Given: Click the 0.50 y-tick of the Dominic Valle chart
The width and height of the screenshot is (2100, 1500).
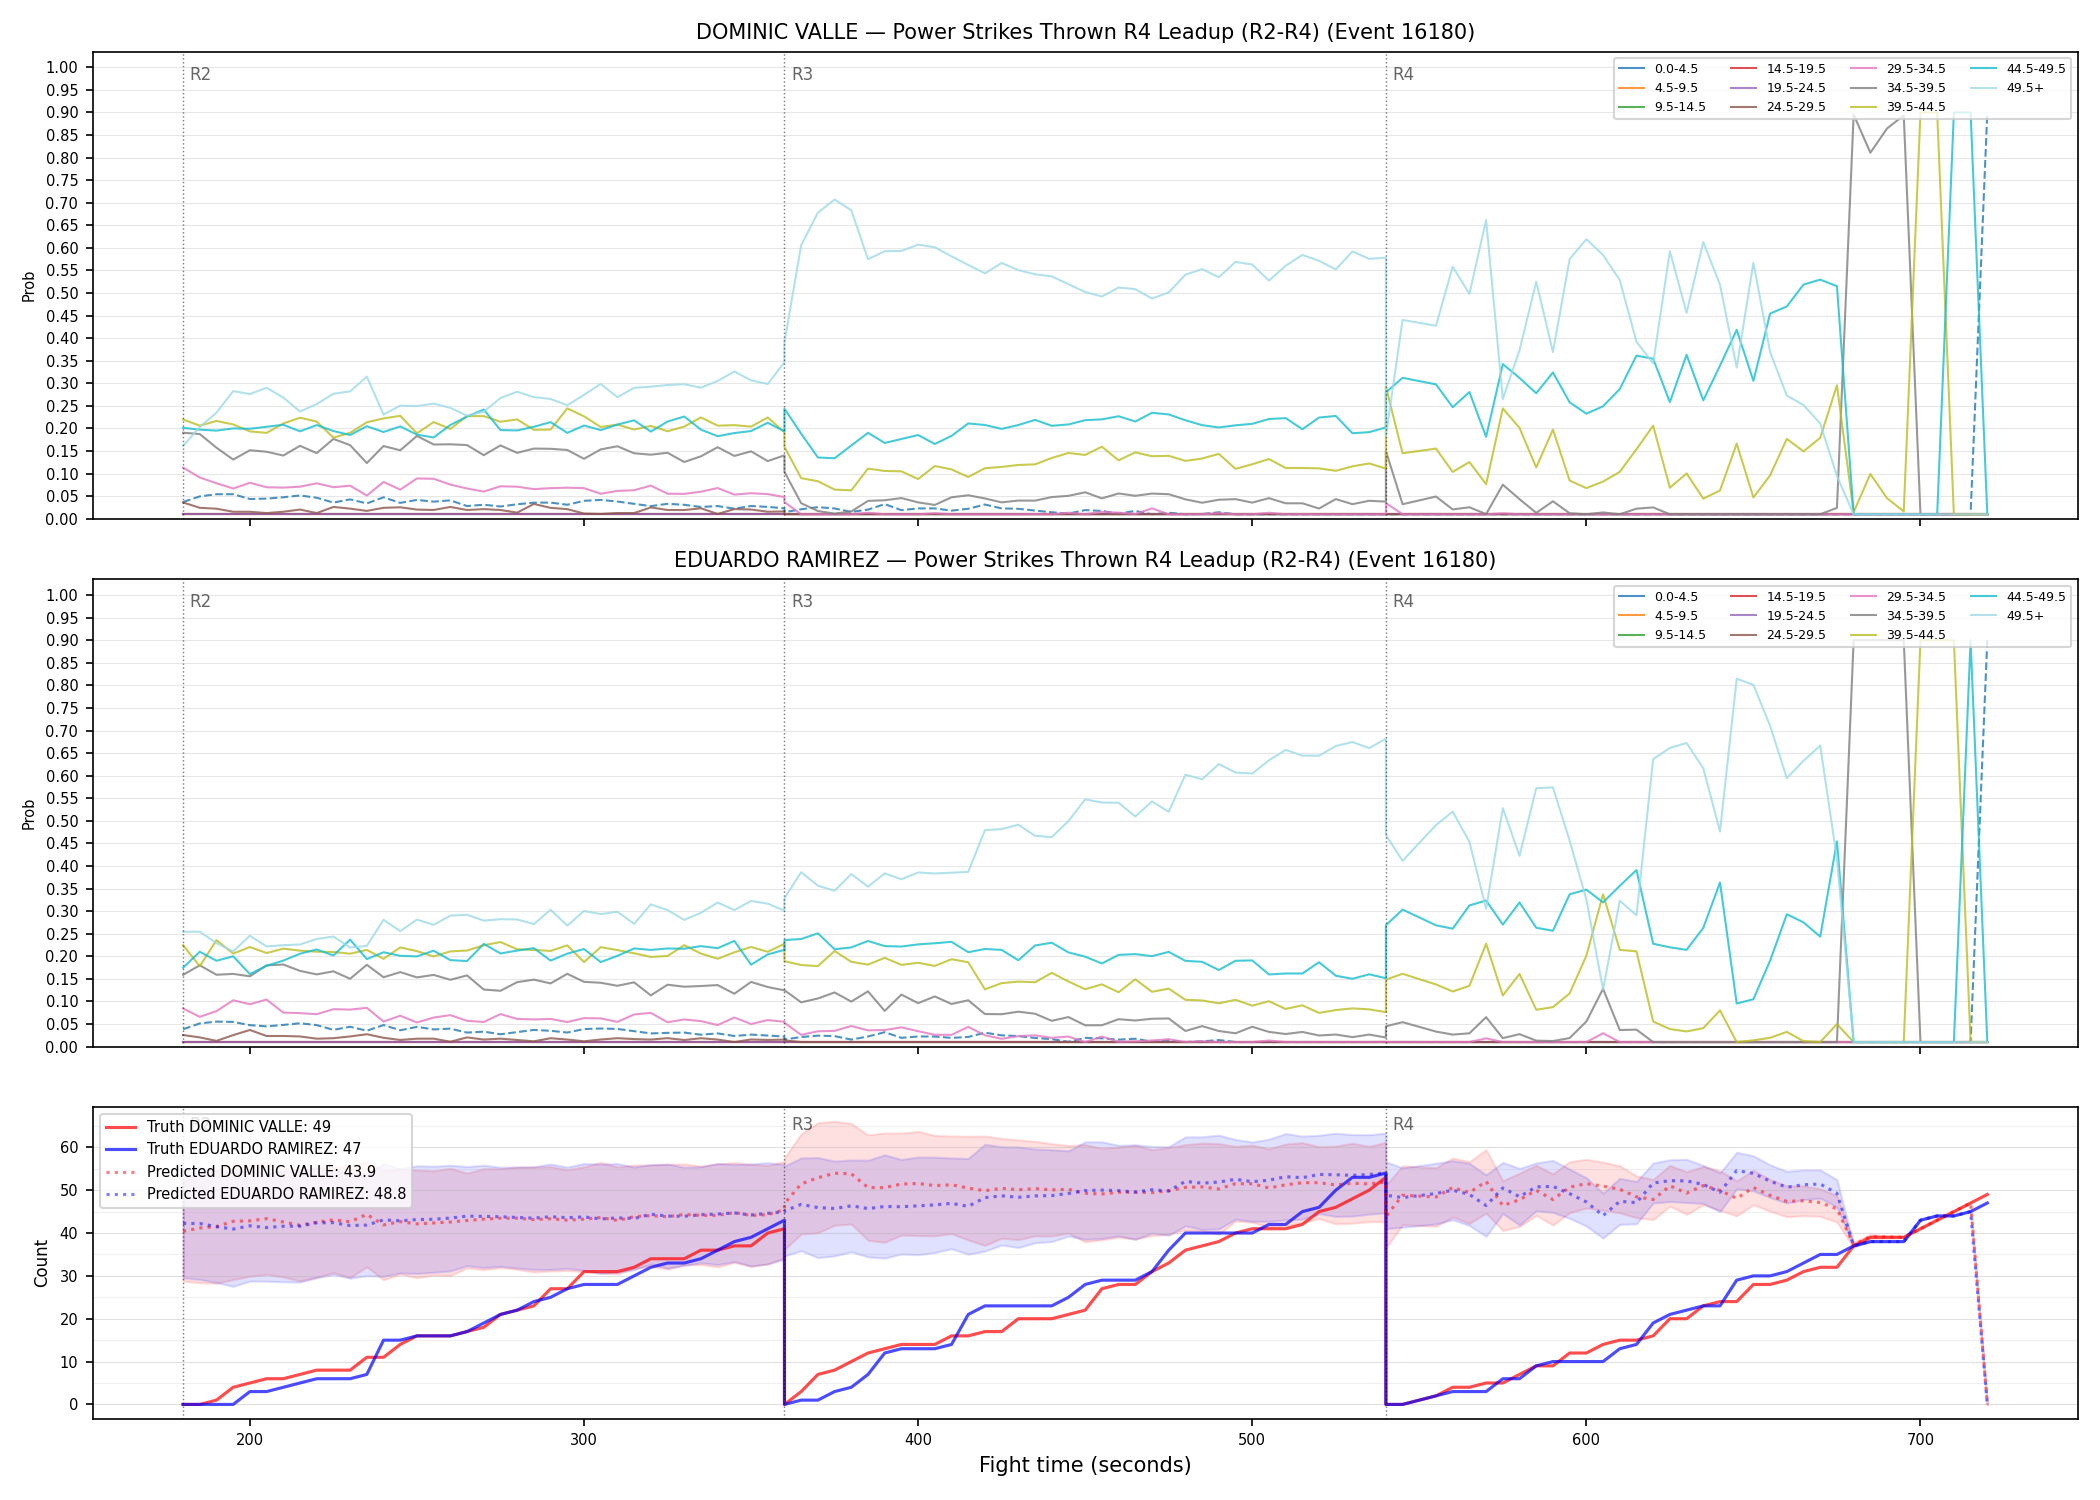Looking at the screenshot, I should (62, 294).
